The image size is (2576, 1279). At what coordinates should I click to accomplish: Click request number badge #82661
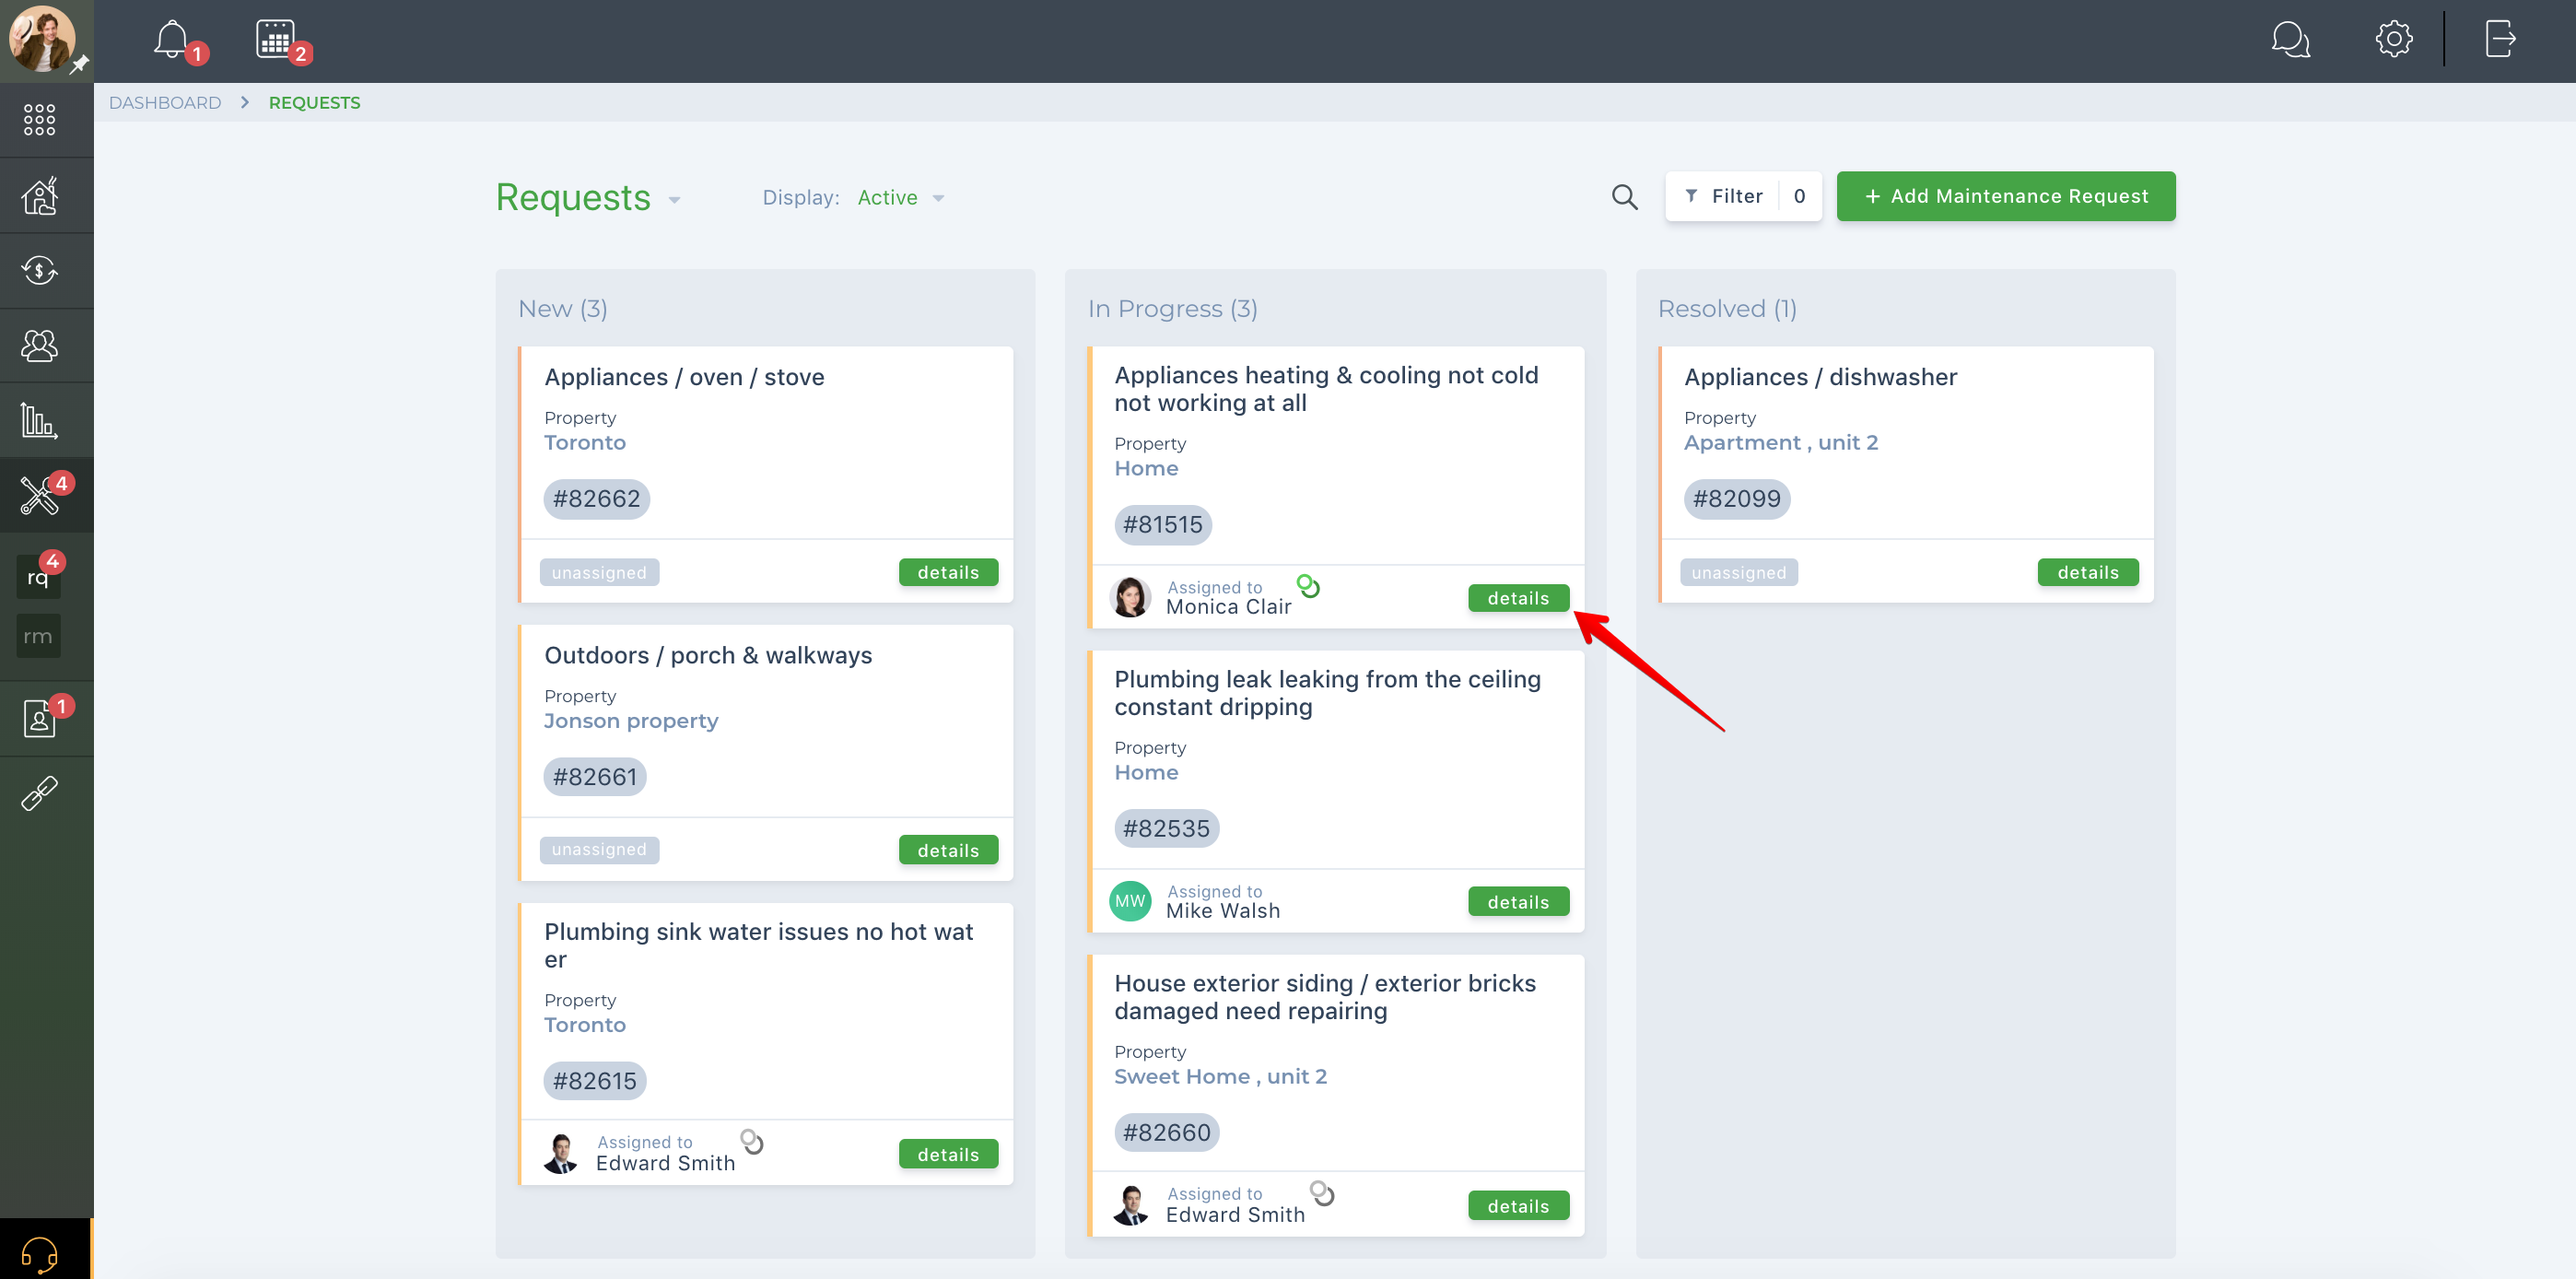click(x=594, y=777)
